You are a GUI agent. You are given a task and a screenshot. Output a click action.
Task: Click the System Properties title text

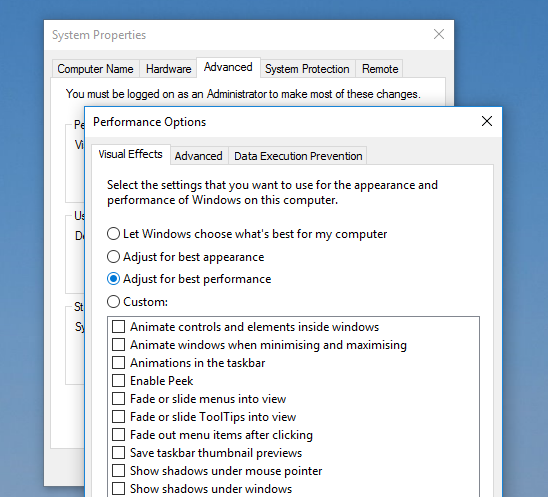(99, 35)
